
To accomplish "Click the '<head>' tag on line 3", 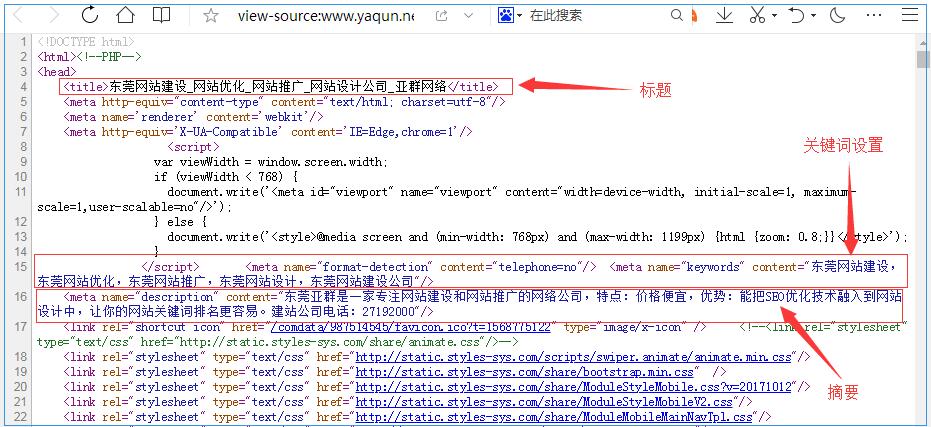I will point(56,72).
